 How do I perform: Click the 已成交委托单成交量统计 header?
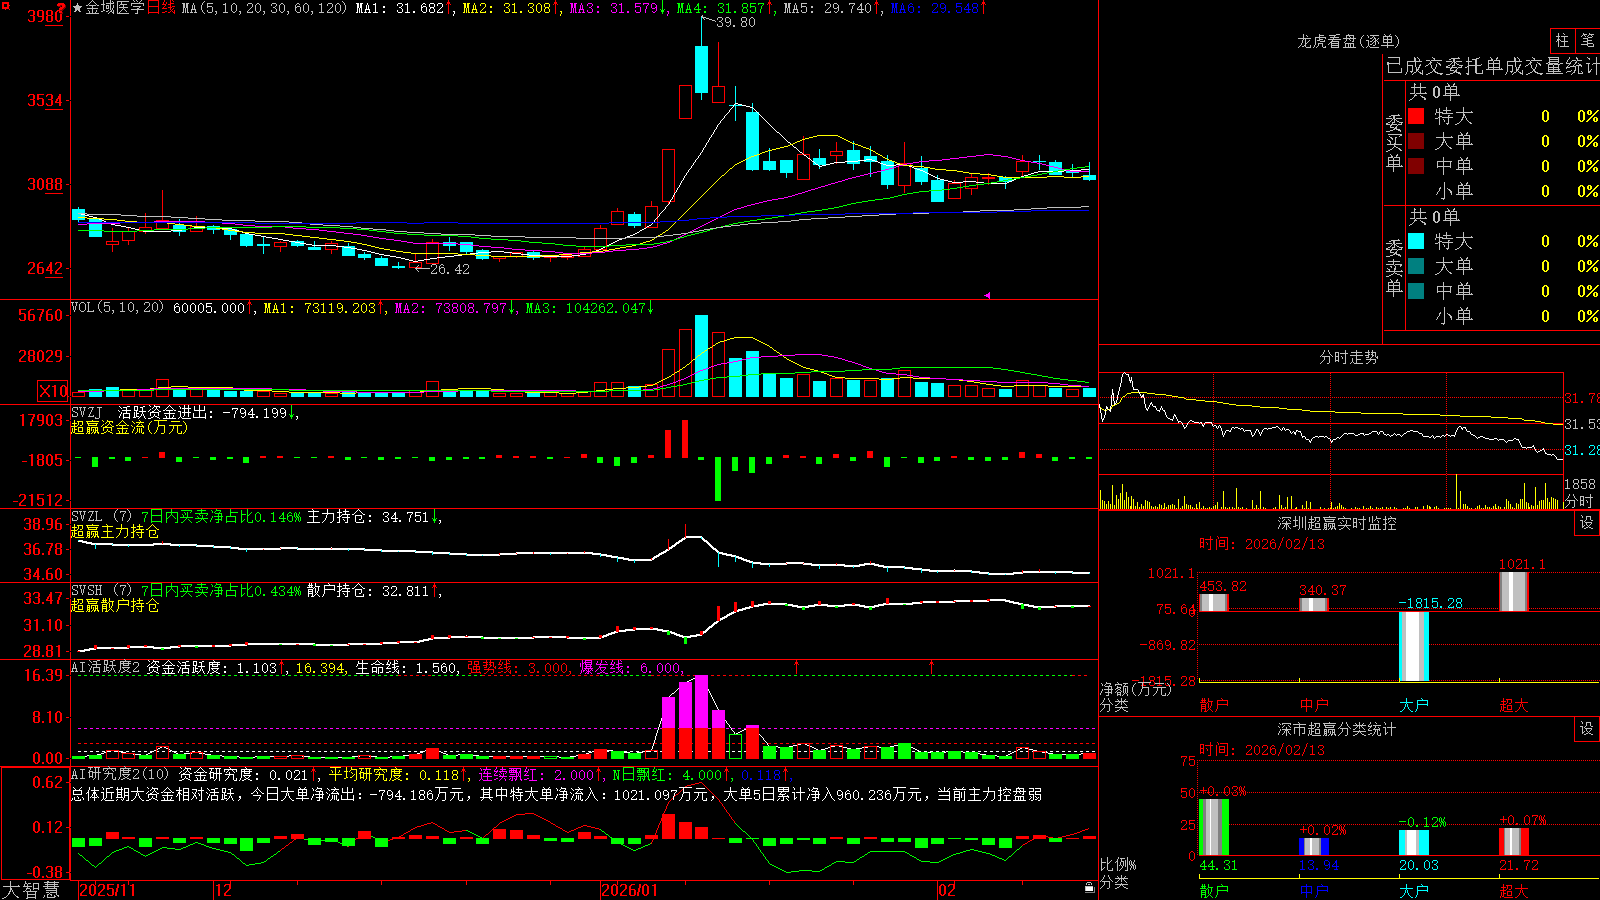1492,66
